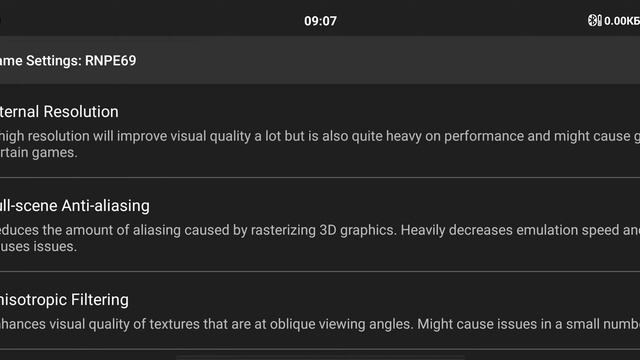Tap empty area of Game Settings title bar
The width and height of the screenshot is (640, 360).
(x=388, y=60)
